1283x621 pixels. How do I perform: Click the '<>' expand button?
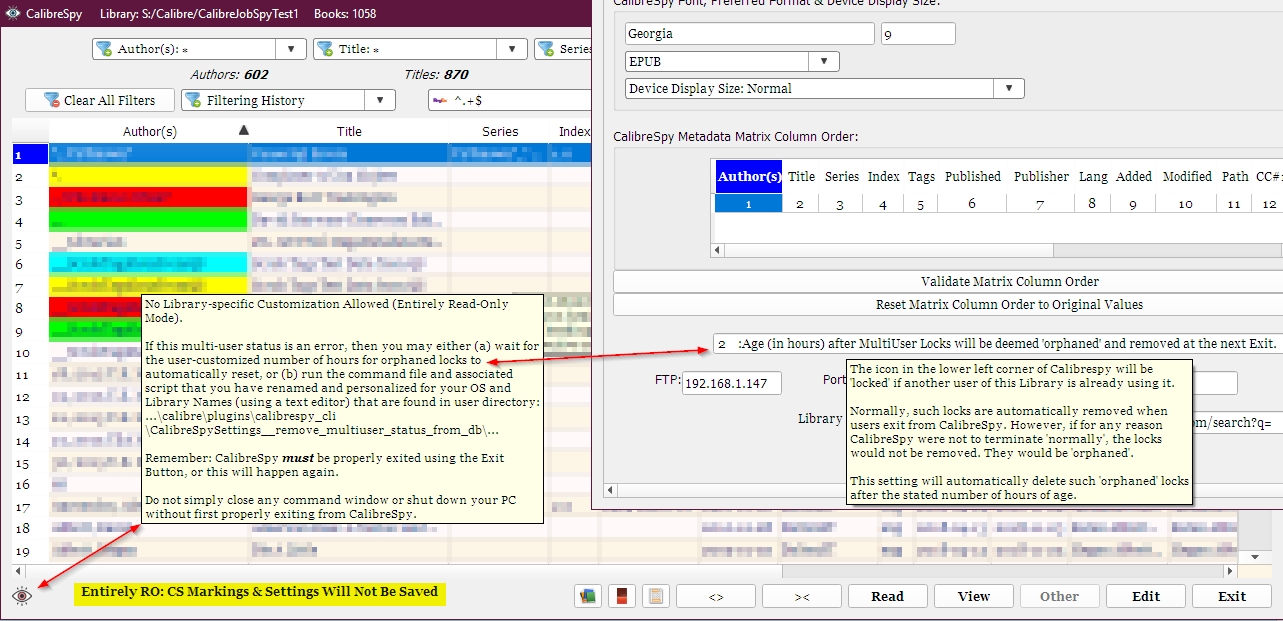tap(716, 596)
